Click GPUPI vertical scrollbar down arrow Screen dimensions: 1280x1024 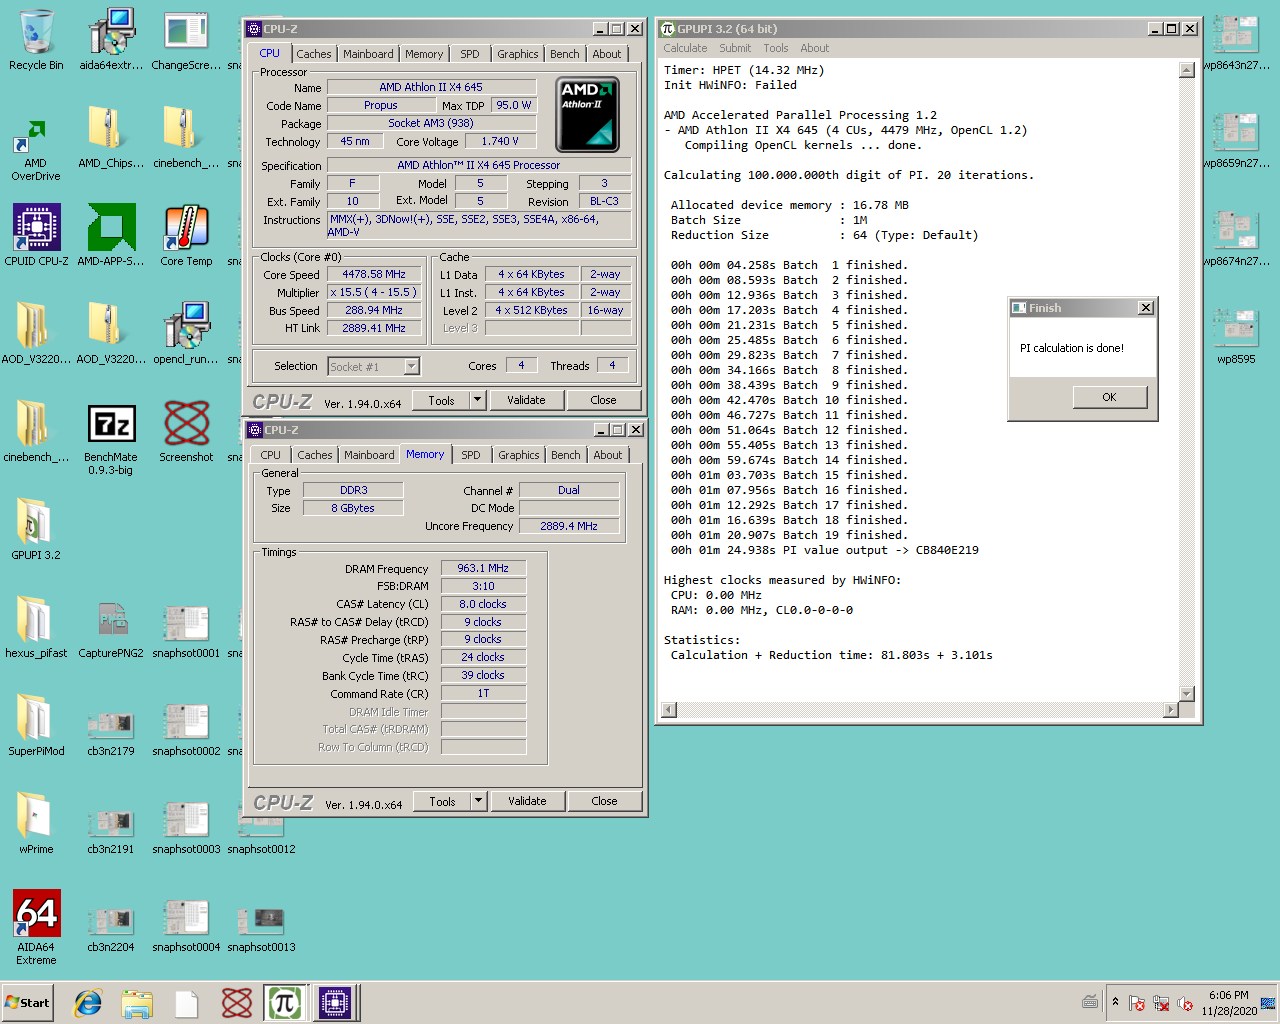[x=1187, y=693]
